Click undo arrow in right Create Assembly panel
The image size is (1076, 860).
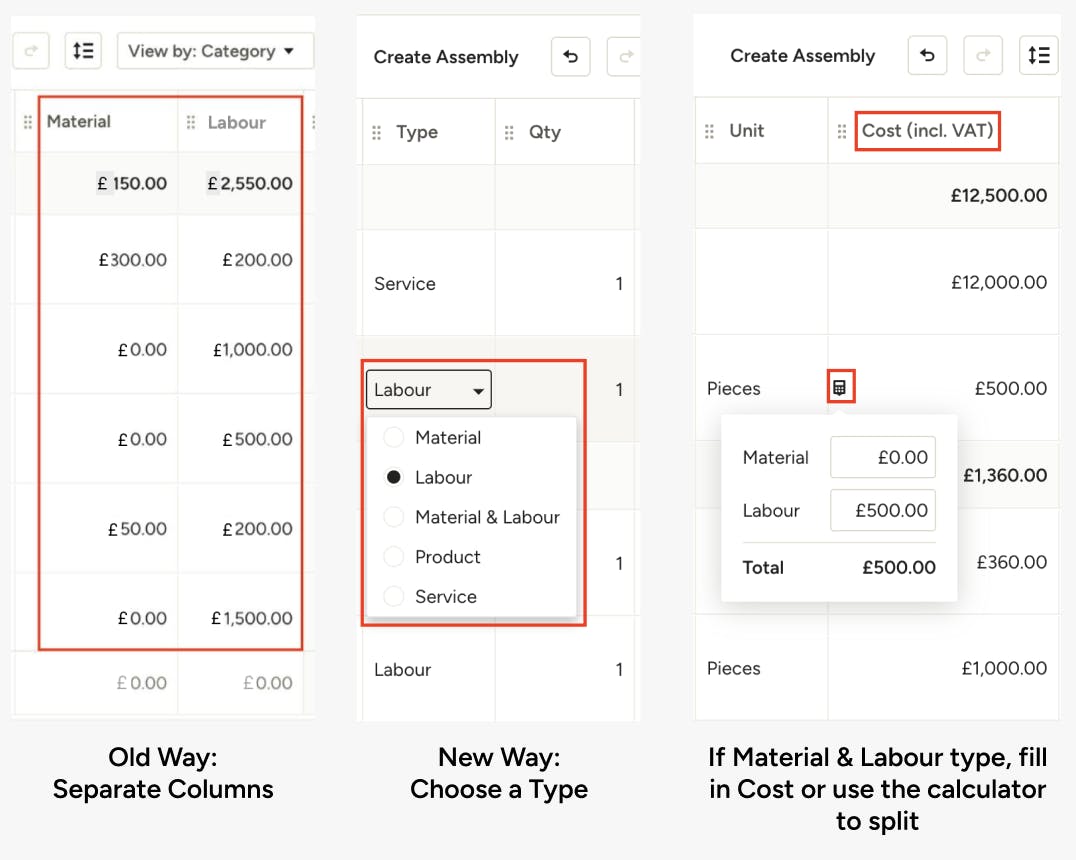click(927, 56)
